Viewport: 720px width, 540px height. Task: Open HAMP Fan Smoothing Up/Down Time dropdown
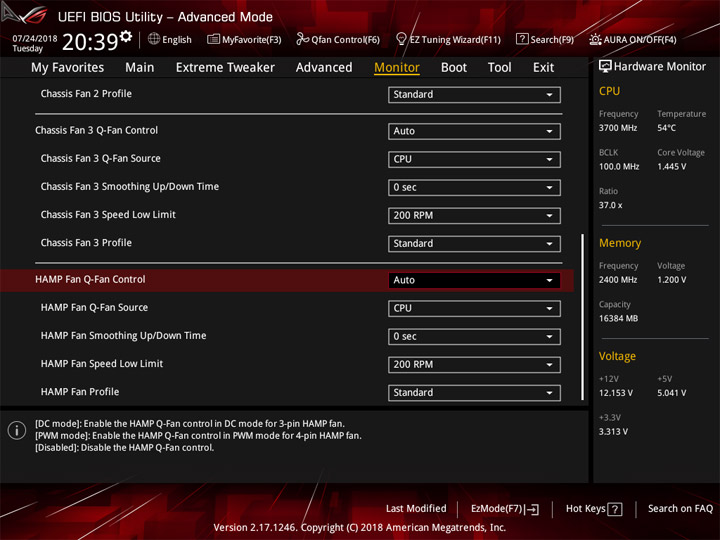474,336
